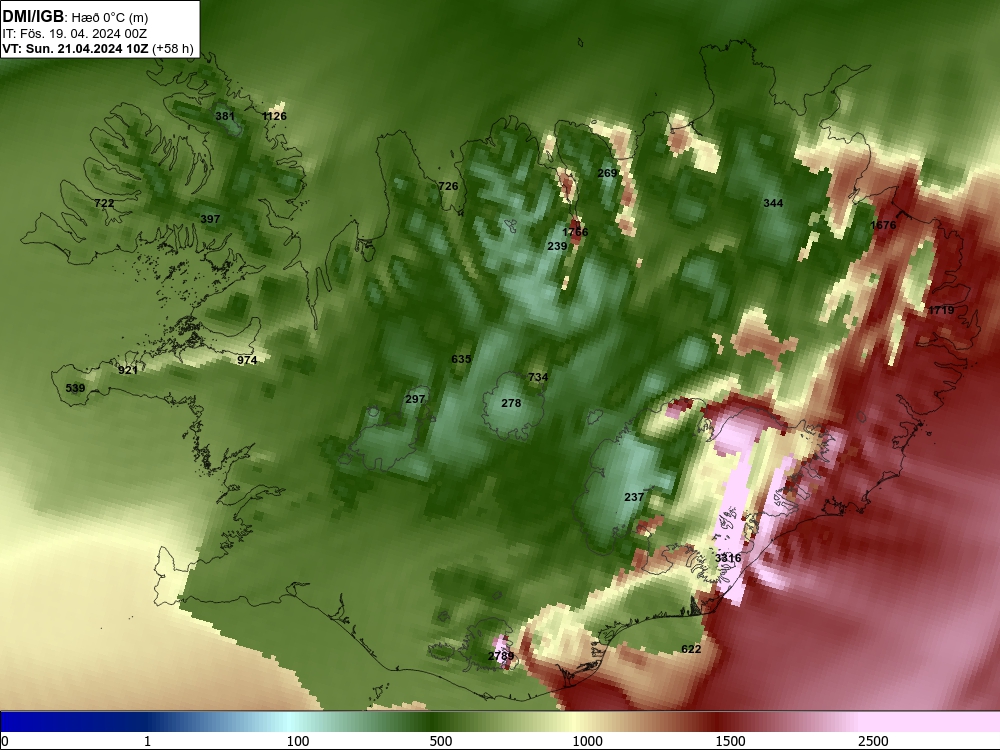This screenshot has width=1000, height=750.
Task: Click the DMI/IGB title label
Action: [33, 17]
